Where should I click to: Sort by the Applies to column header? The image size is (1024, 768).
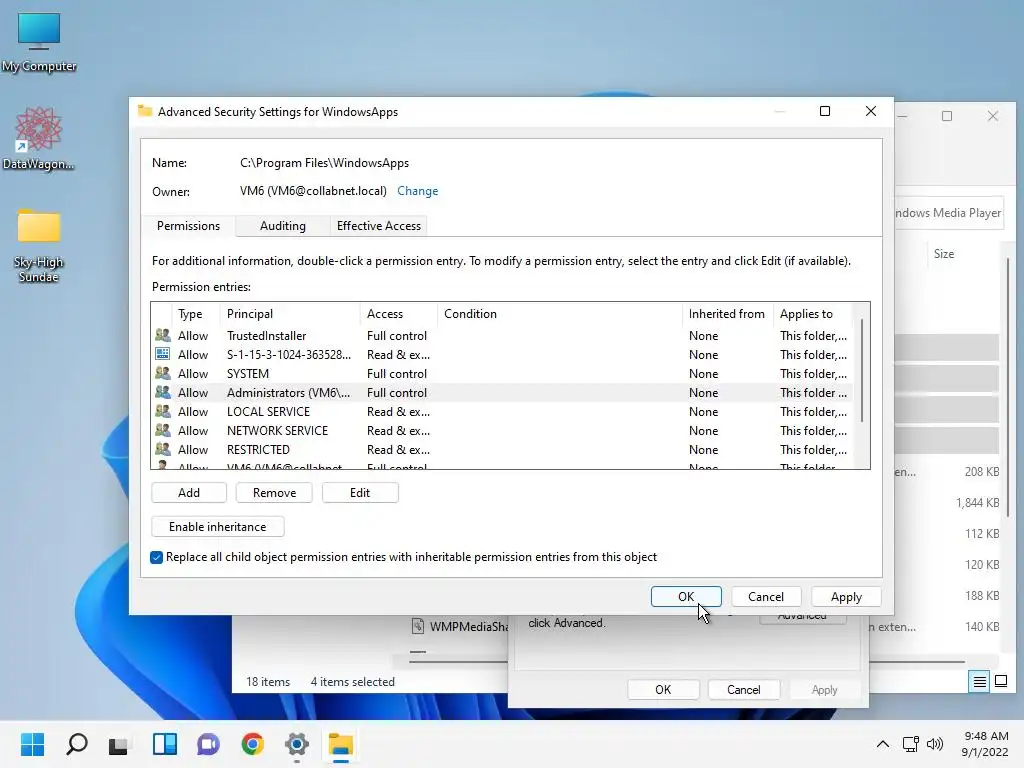(812, 313)
